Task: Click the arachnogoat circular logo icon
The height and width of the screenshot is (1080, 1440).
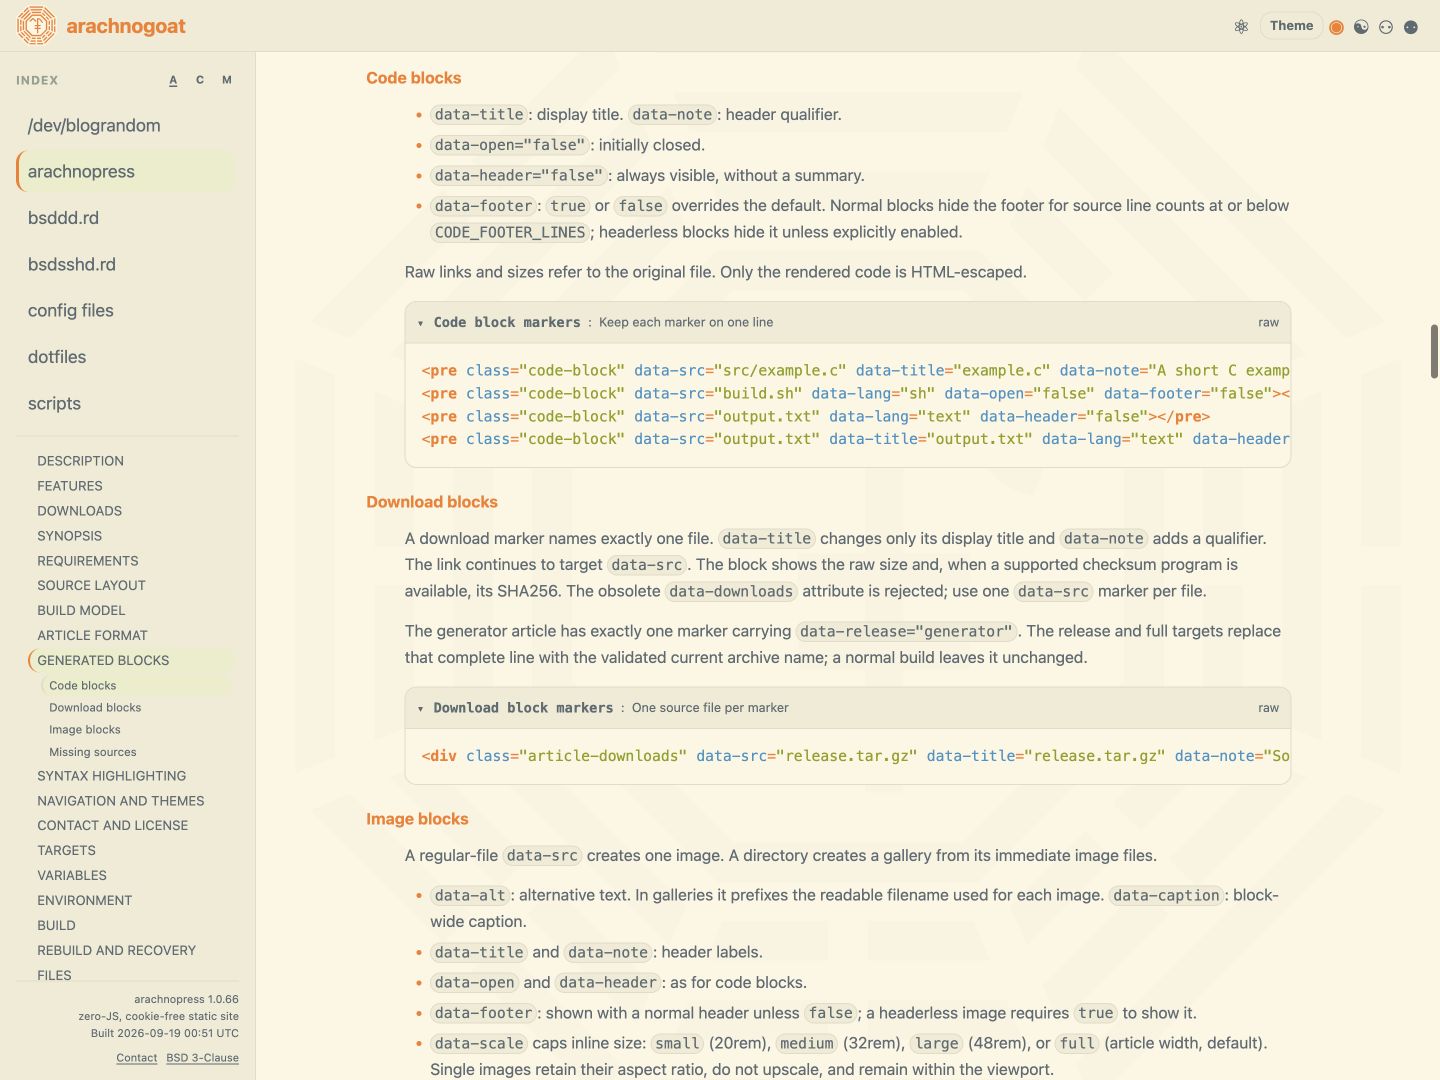Action: (x=36, y=26)
